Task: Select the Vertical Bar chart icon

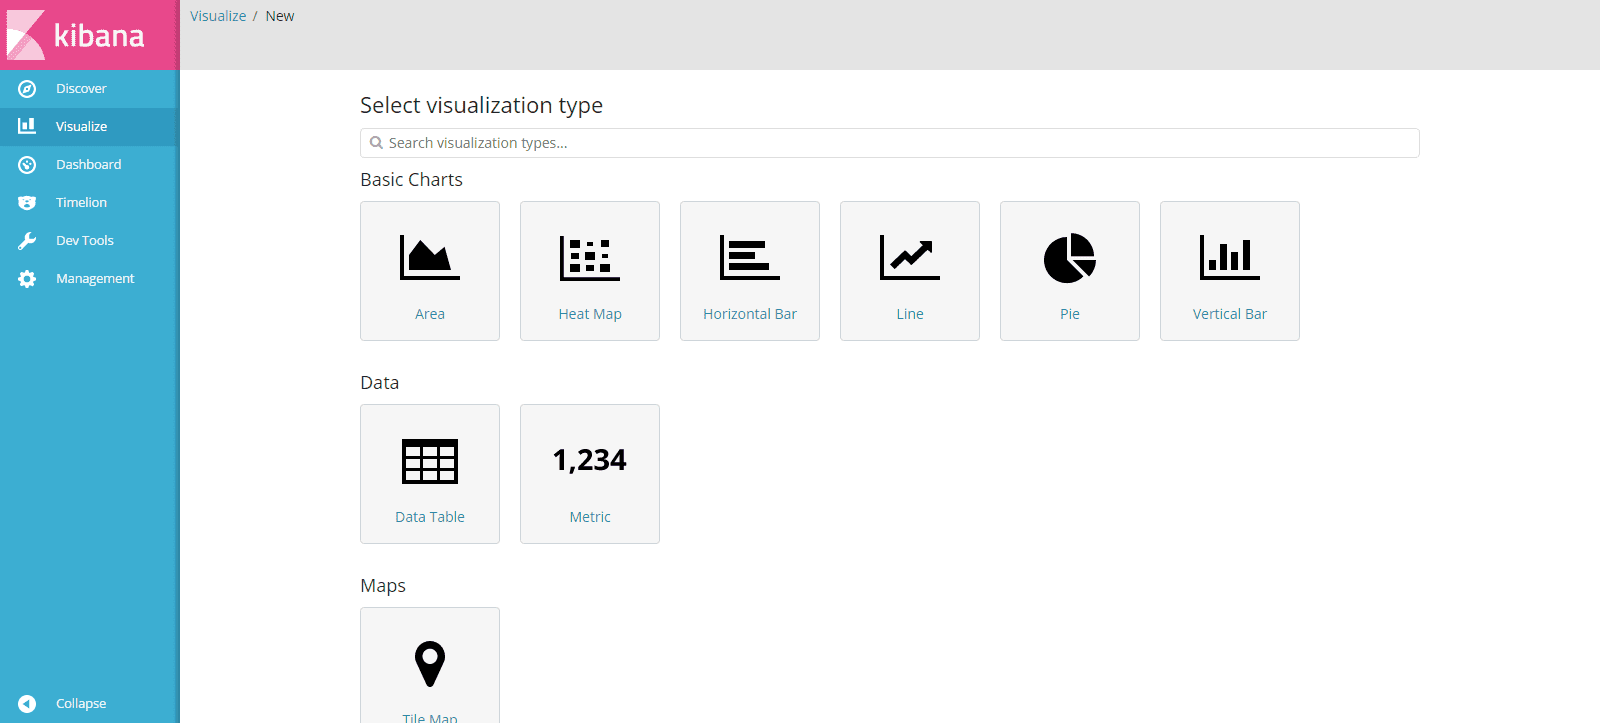Action: [1230, 257]
